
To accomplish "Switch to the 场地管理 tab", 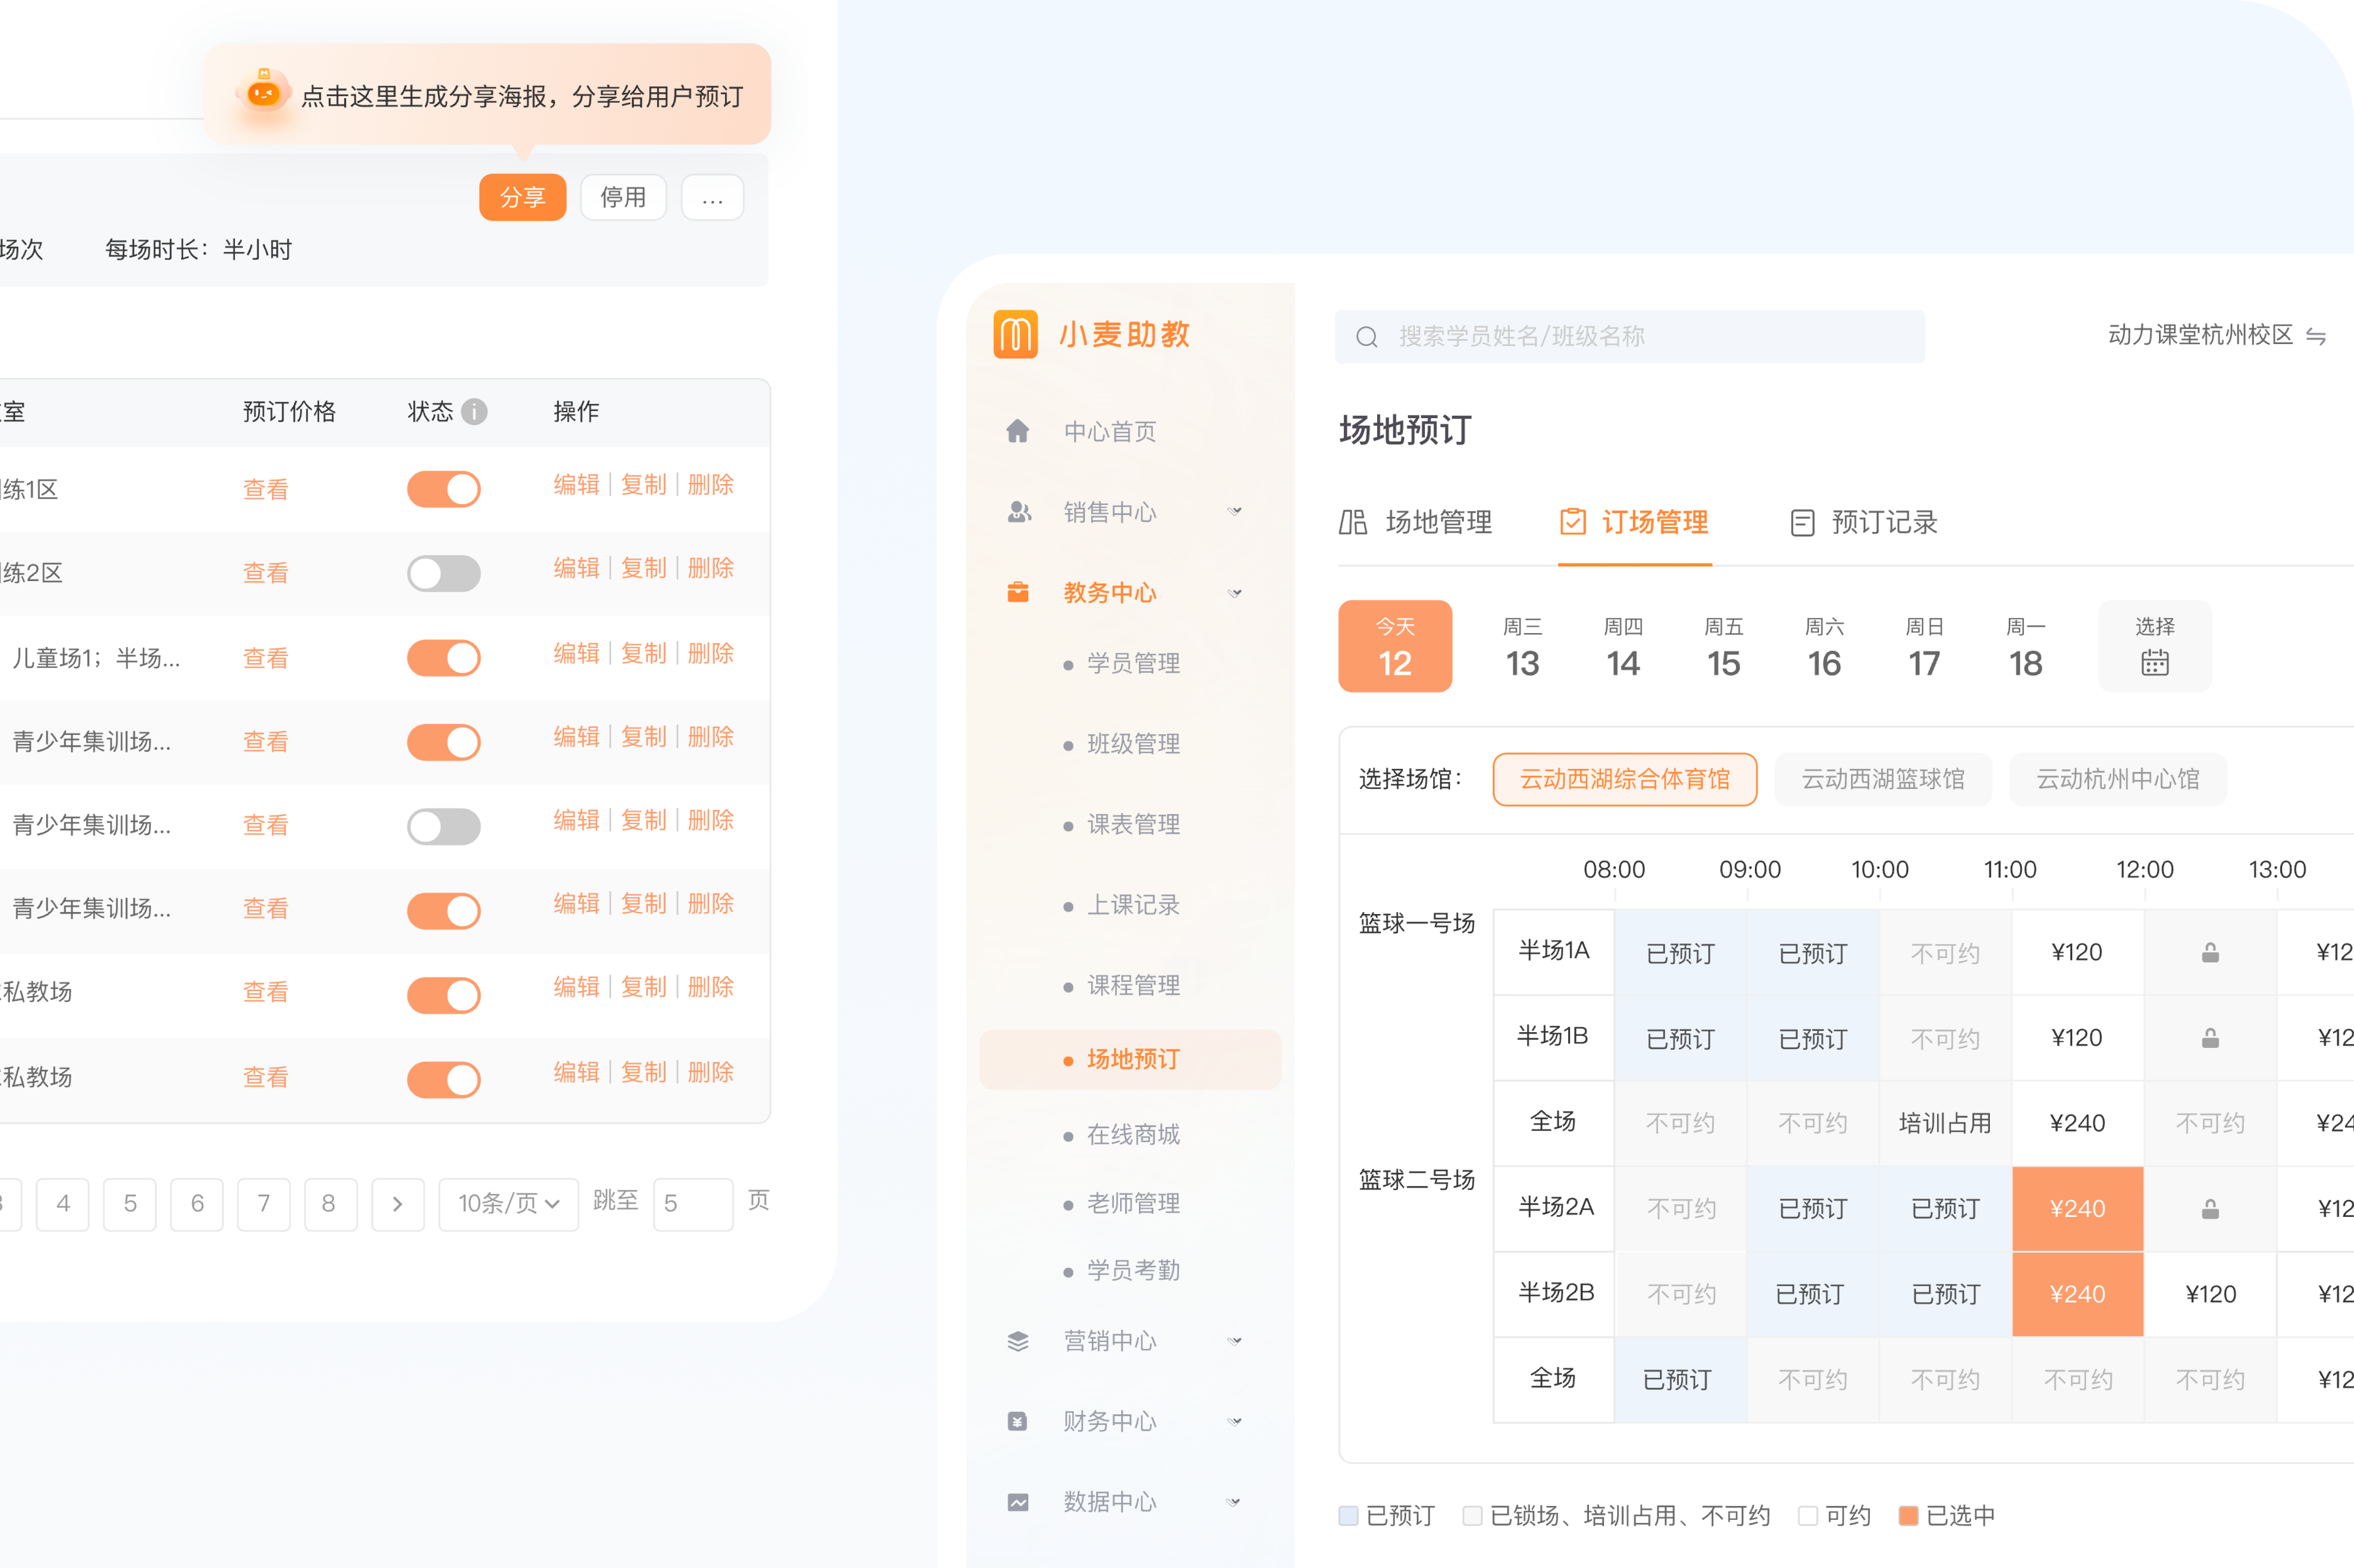I will click(1416, 522).
